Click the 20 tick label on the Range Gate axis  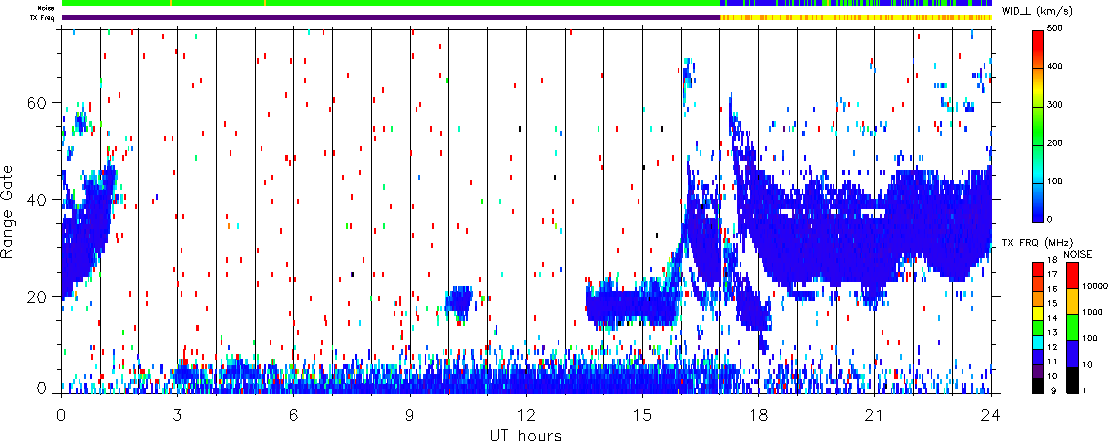point(38,297)
